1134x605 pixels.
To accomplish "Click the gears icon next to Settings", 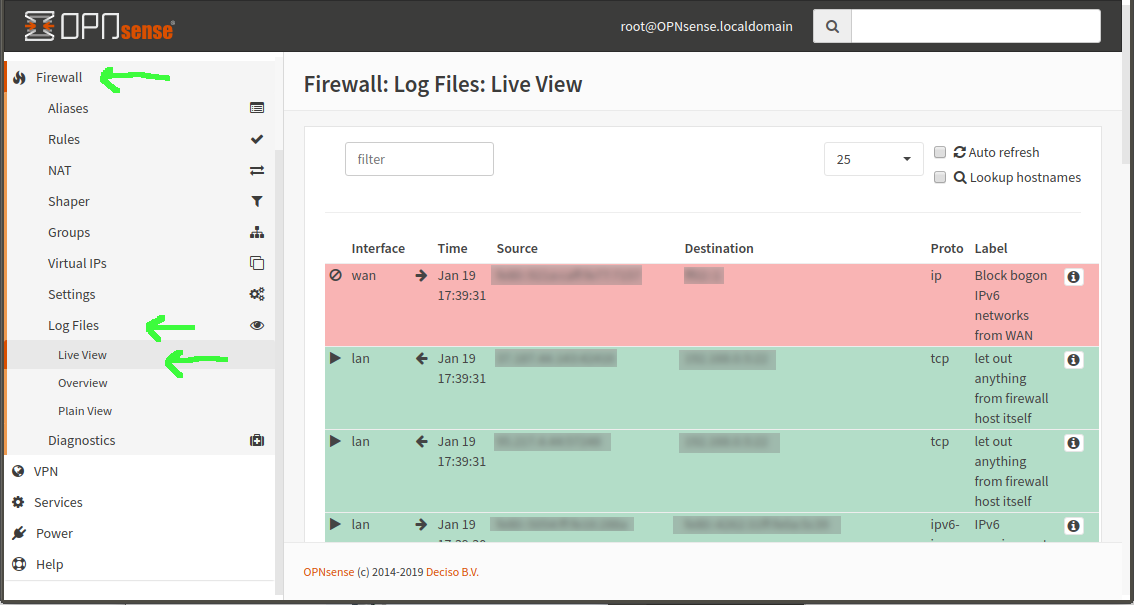I will click(x=257, y=294).
